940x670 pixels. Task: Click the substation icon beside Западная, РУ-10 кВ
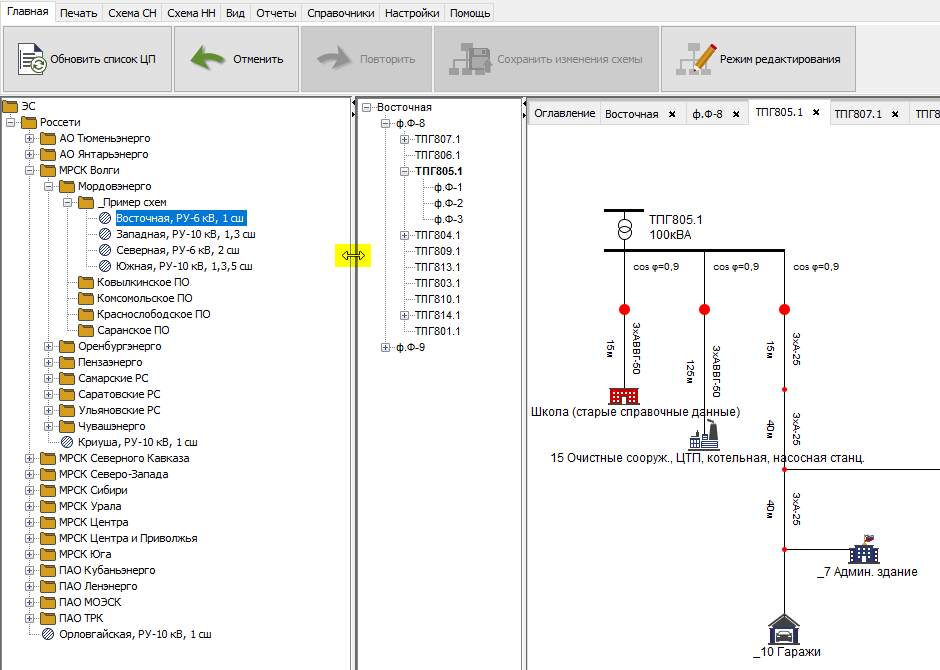(x=105, y=234)
